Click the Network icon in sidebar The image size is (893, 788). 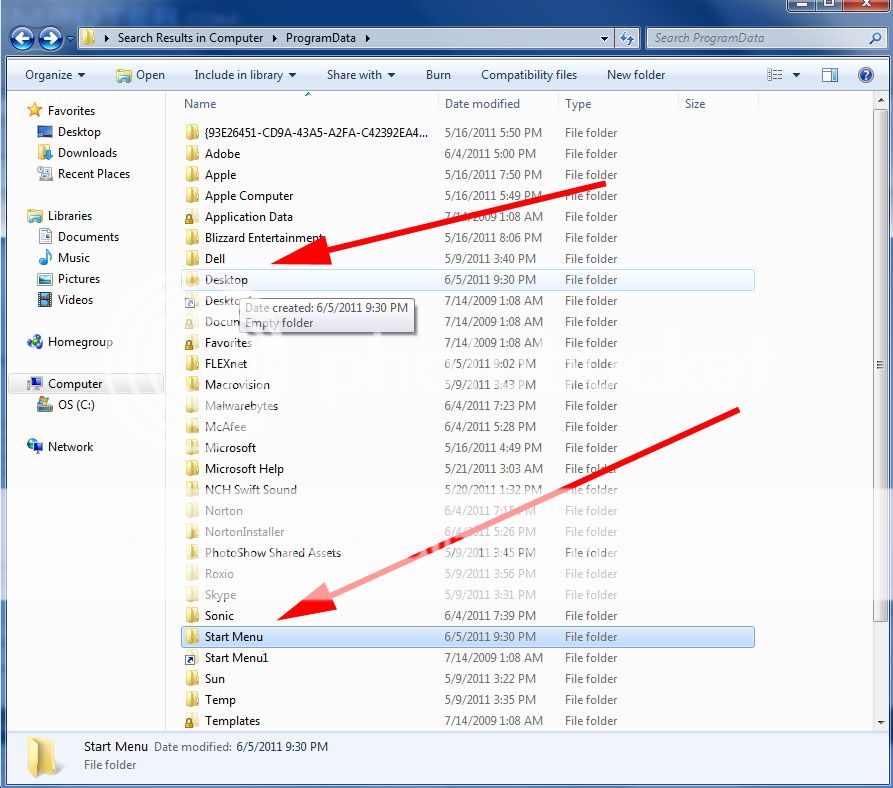coord(35,446)
